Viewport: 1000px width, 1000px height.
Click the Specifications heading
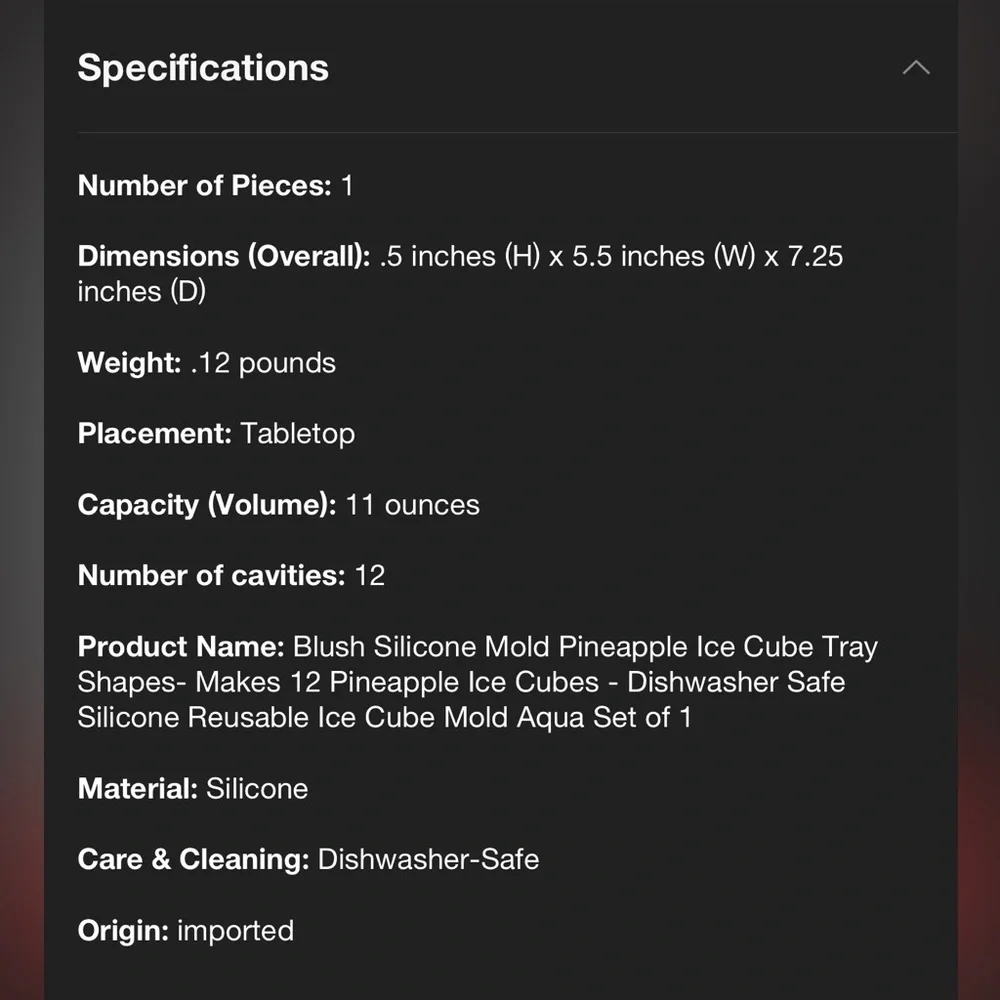[203, 68]
